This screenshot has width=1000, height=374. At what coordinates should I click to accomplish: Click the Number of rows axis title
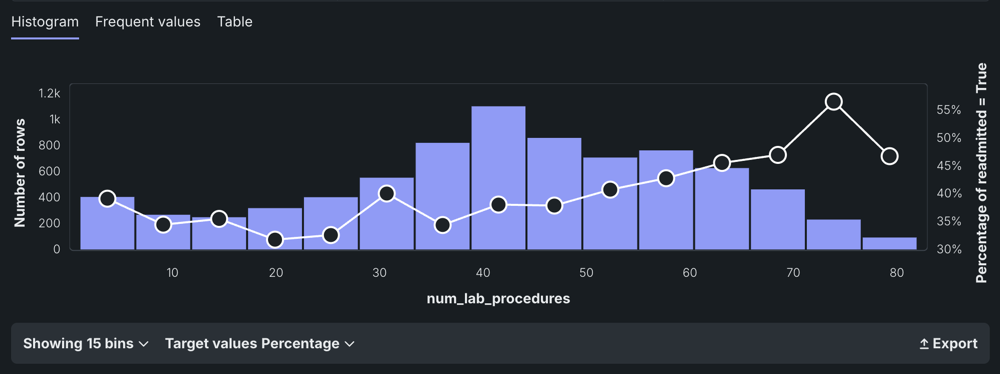(x=20, y=172)
